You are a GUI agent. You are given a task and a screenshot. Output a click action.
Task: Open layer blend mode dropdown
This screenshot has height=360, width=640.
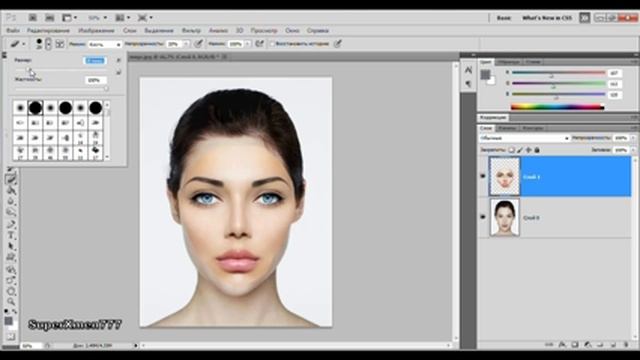pos(524,138)
